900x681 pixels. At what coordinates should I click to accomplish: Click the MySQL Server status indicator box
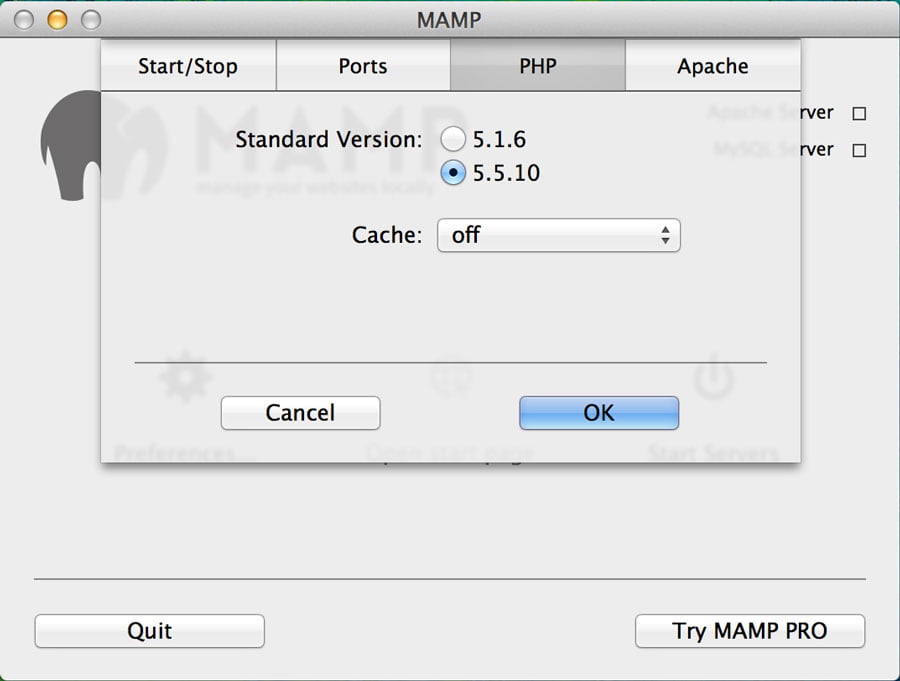[x=858, y=151]
